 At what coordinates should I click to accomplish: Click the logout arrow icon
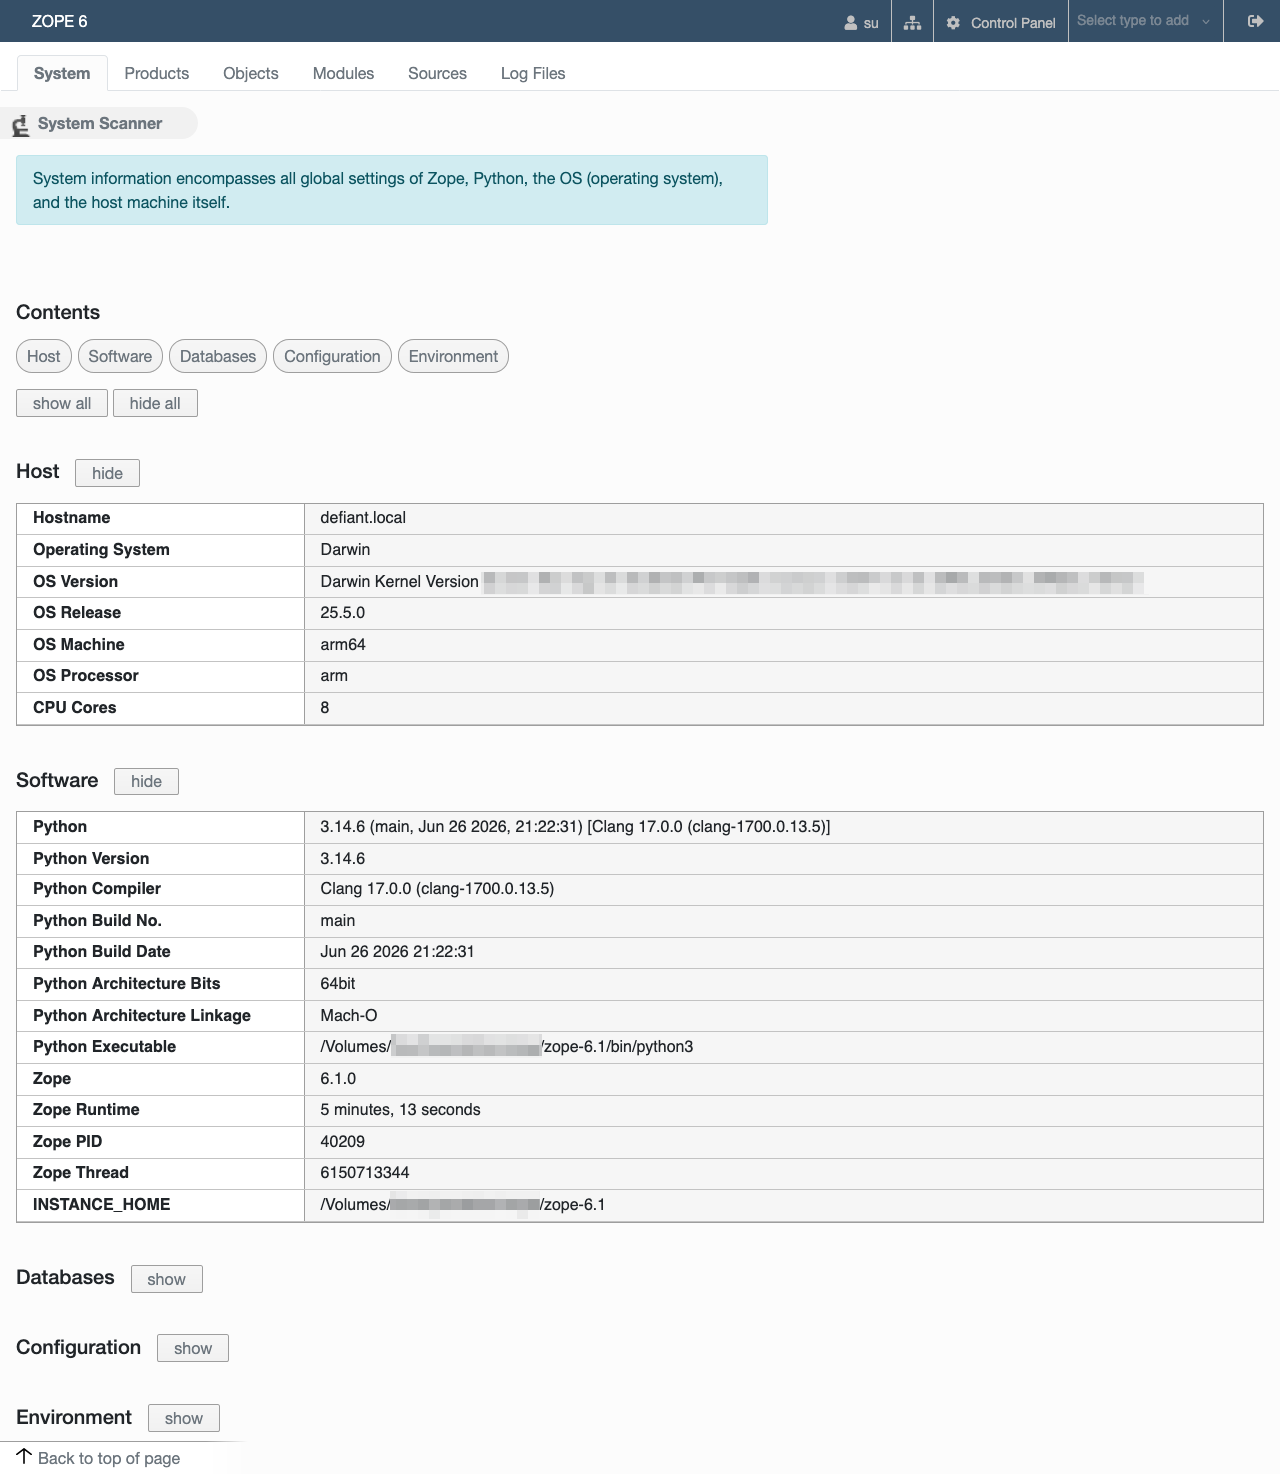1255,21
